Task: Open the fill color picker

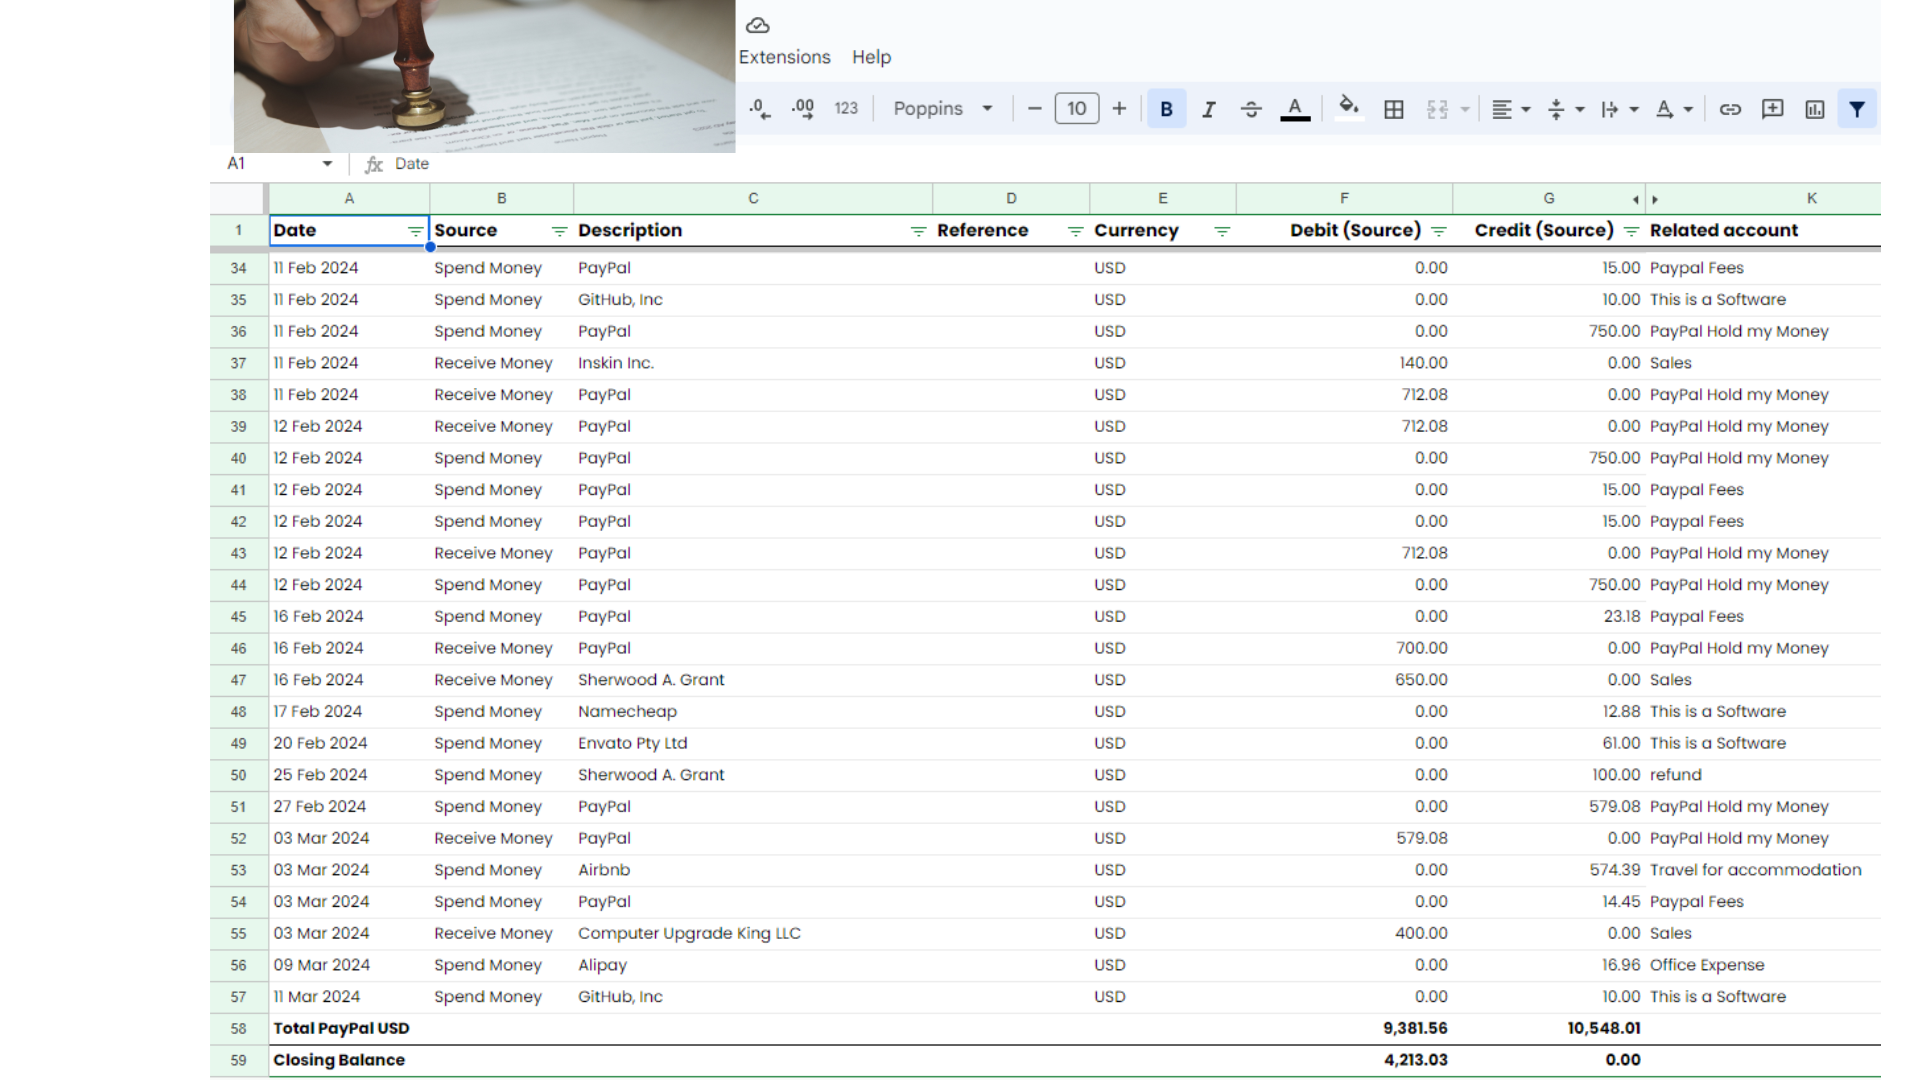Action: pos(1349,107)
